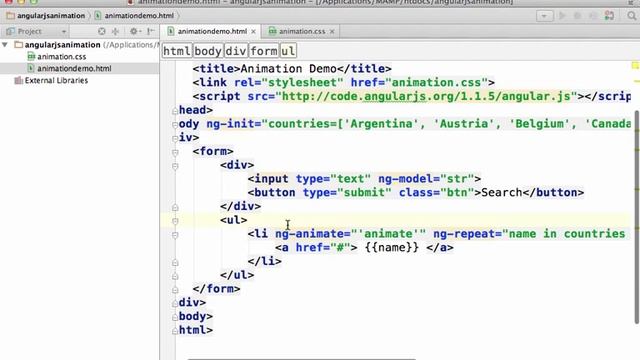This screenshot has height=360, width=640.
Task: Click form breadcrumb tag
Action: (264, 51)
